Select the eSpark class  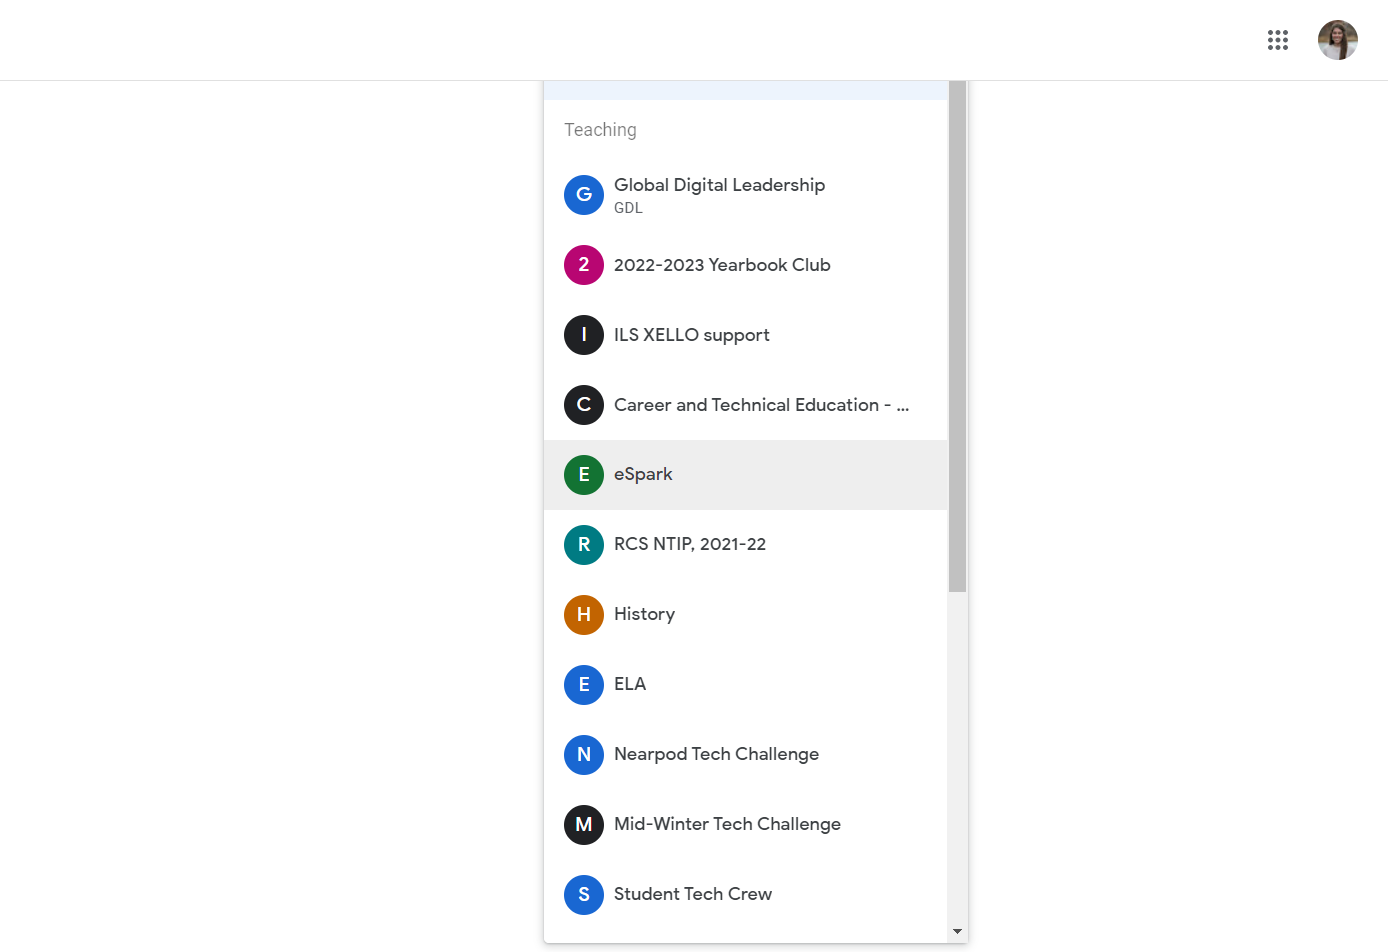pyautogui.click(x=745, y=475)
